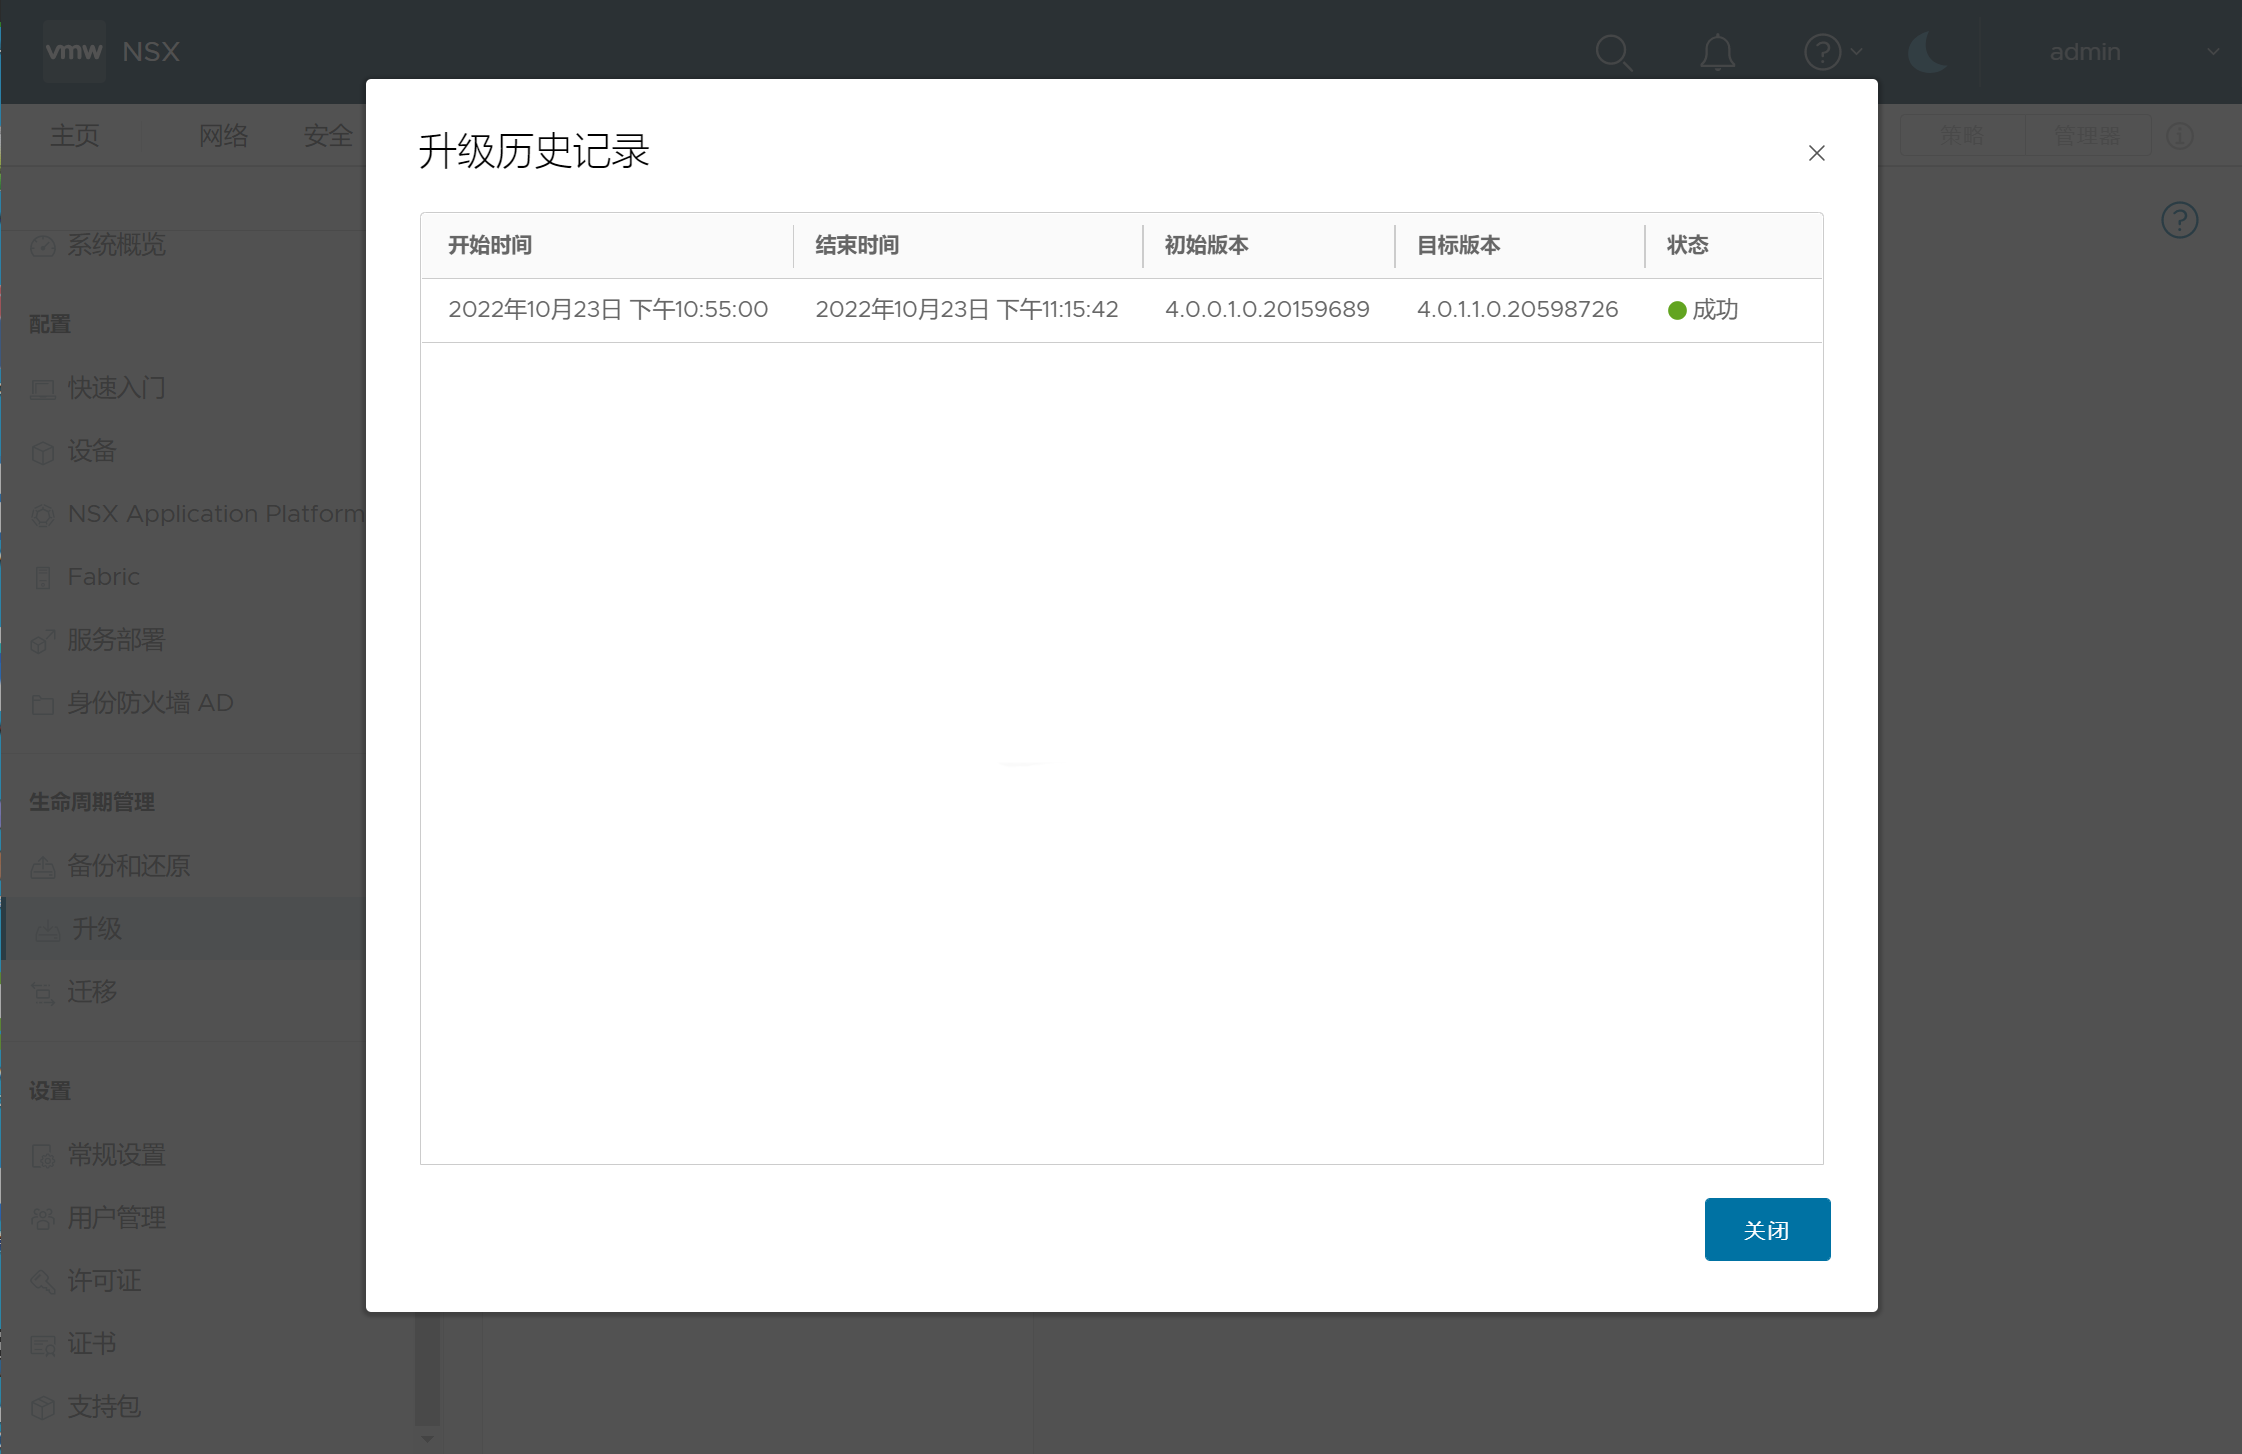
Task: Click sidebar scrollbar down arrow
Action: tap(427, 1439)
